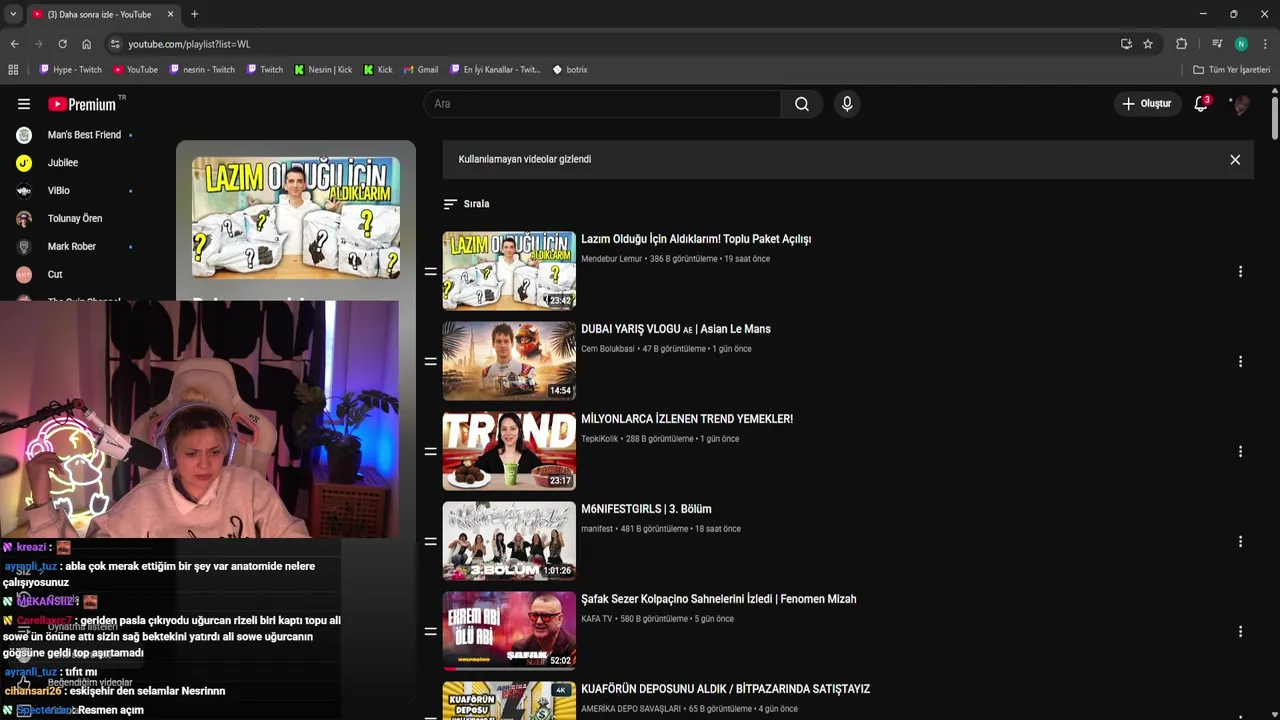The width and height of the screenshot is (1280, 720).
Task: Open options menu for DUBAI YARIŞ VLOGU video
Action: tap(1240, 362)
